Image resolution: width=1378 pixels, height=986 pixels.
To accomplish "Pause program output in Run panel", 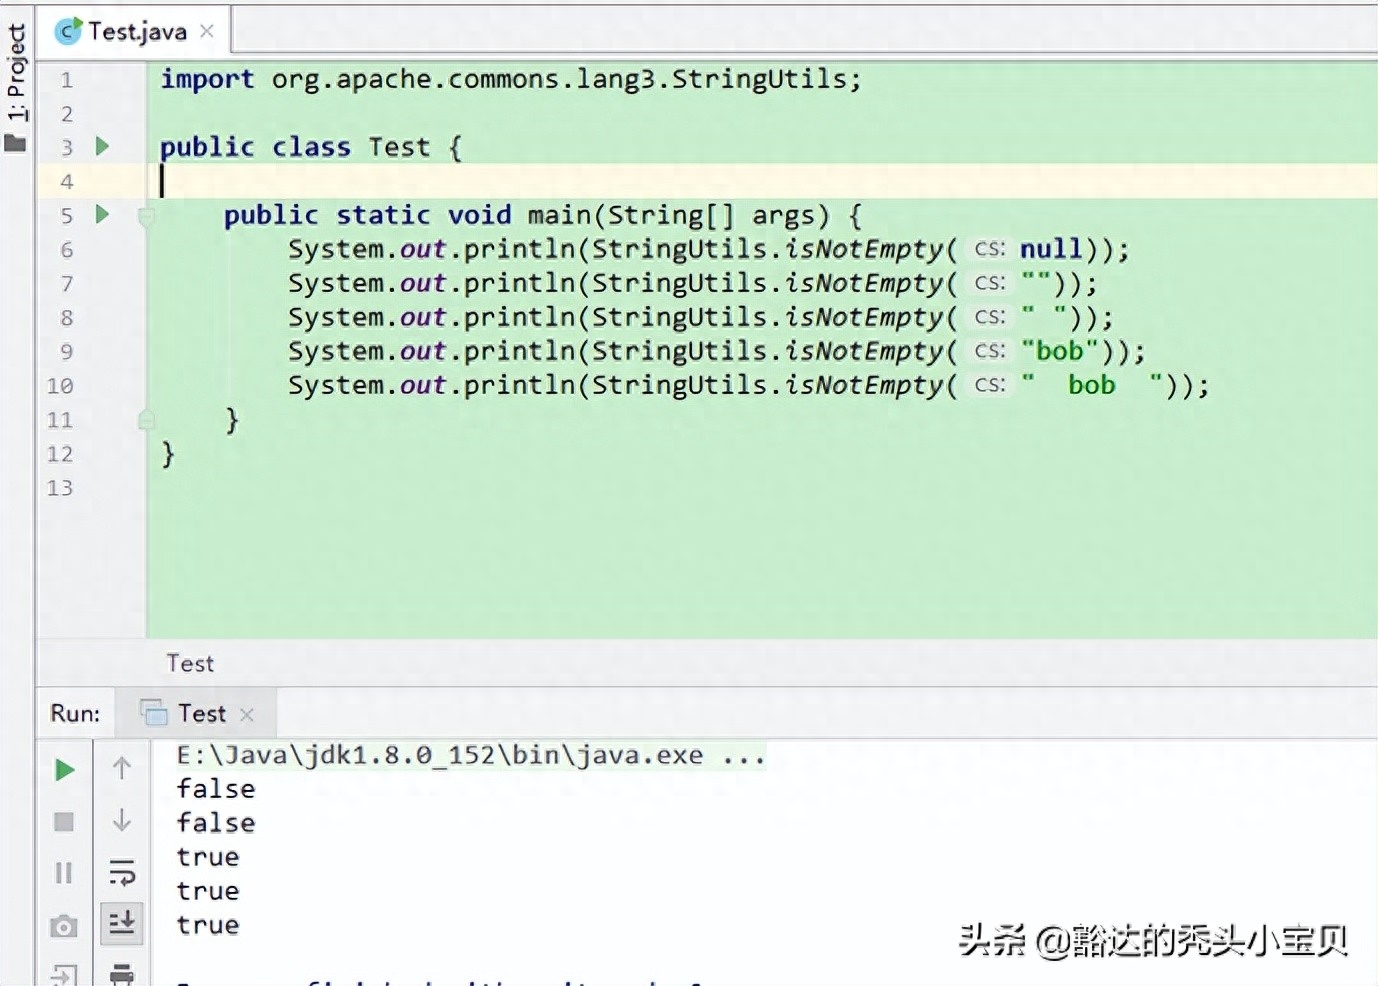I will pos(64,873).
